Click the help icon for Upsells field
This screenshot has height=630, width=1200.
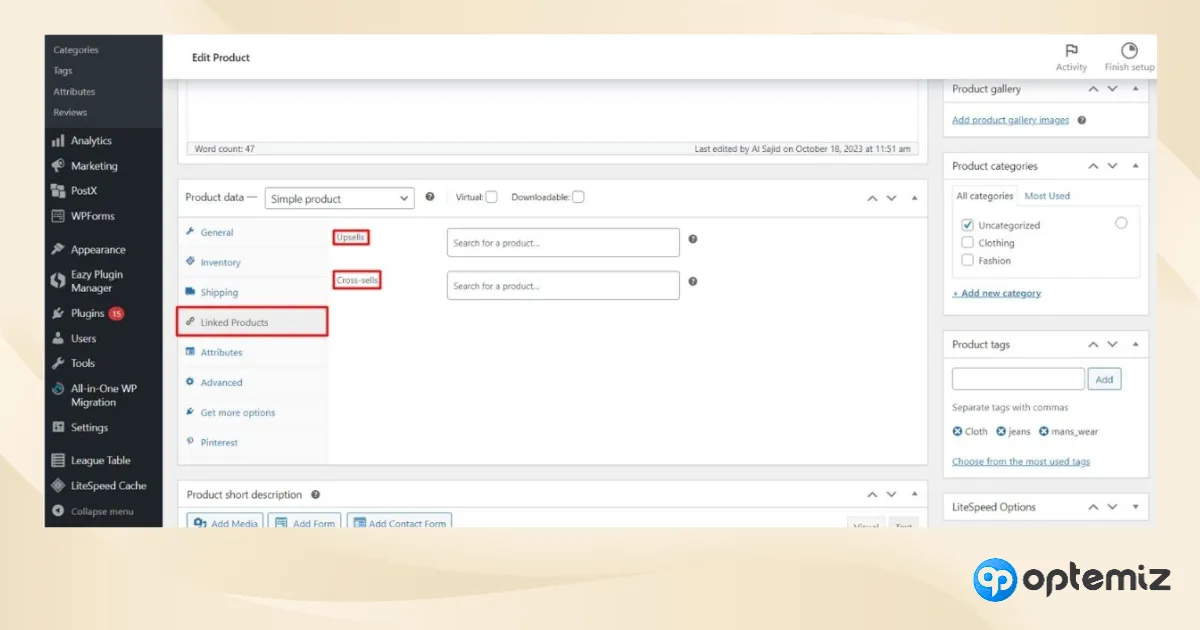click(693, 239)
